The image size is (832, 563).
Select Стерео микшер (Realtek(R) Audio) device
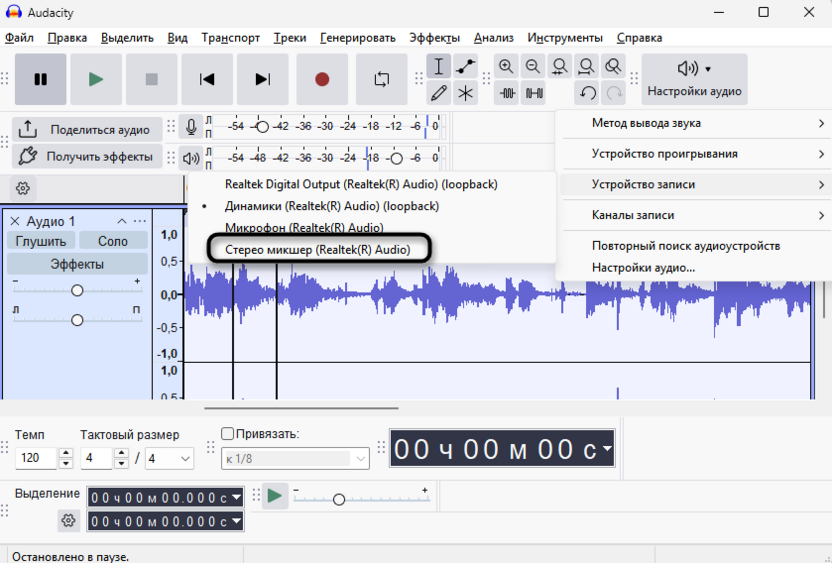(318, 249)
